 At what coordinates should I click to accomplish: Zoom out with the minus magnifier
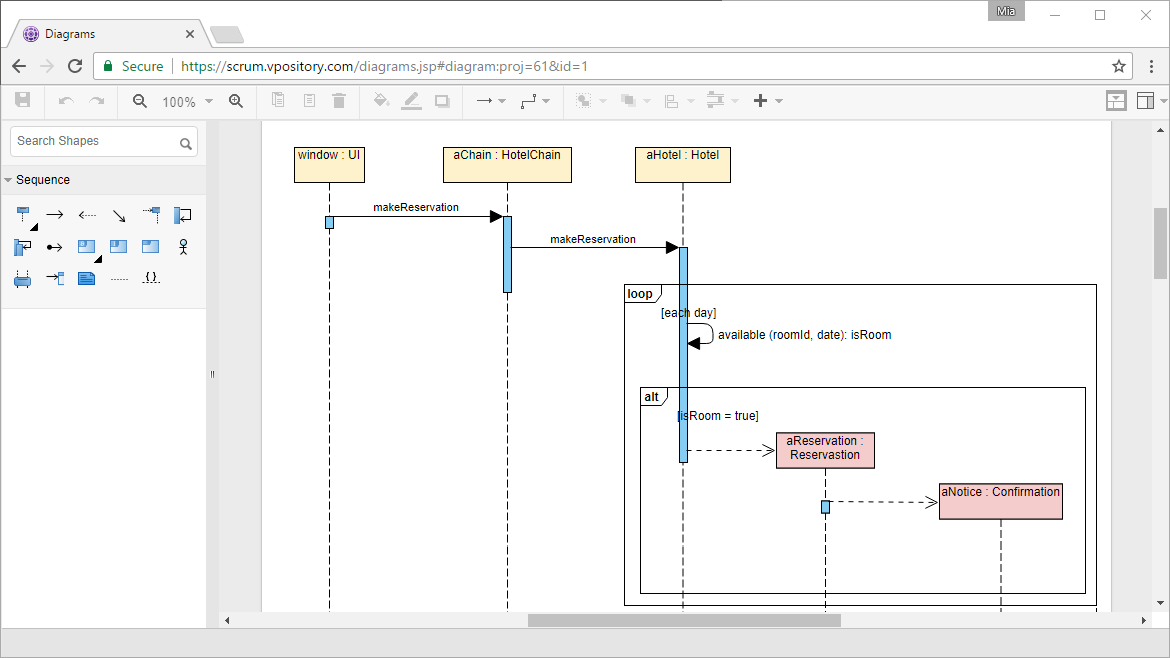point(140,101)
